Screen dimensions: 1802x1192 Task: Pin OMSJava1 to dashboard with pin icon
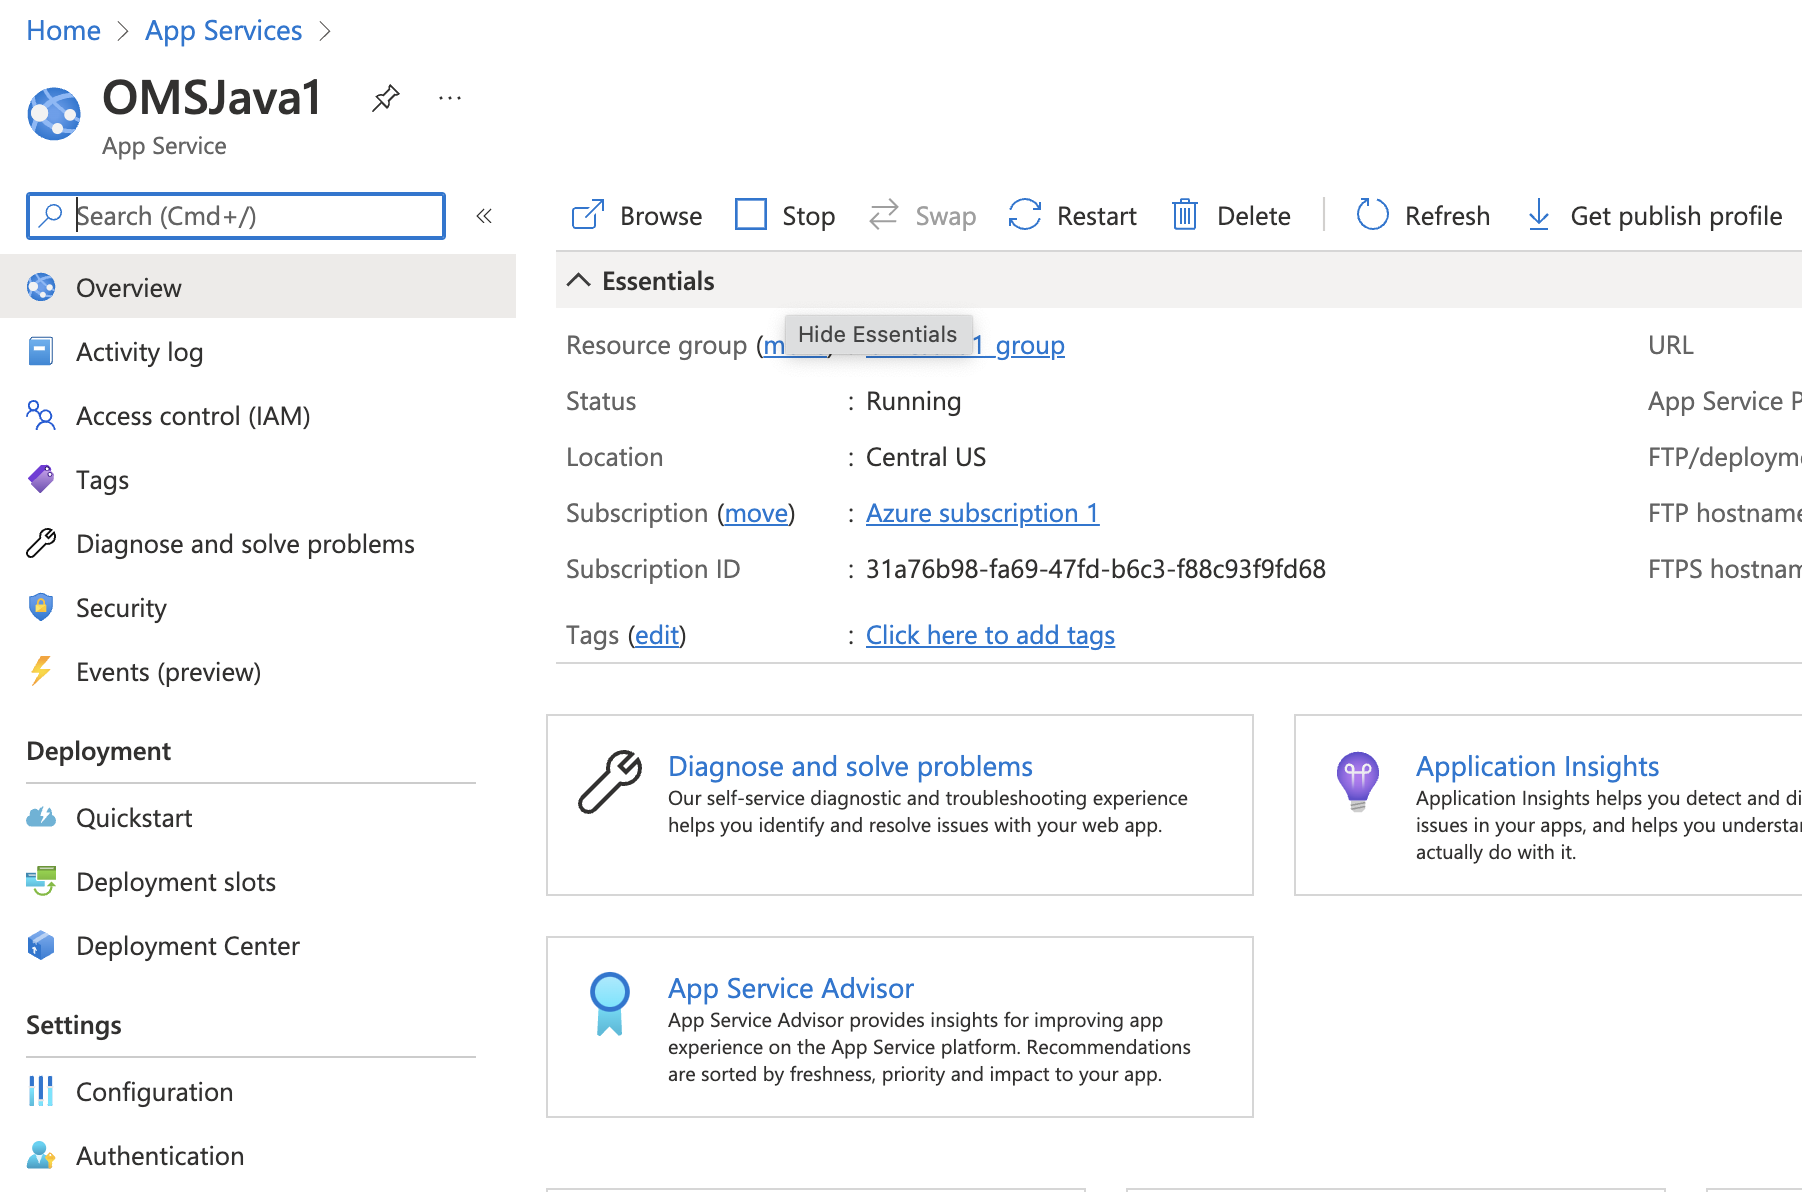386,98
